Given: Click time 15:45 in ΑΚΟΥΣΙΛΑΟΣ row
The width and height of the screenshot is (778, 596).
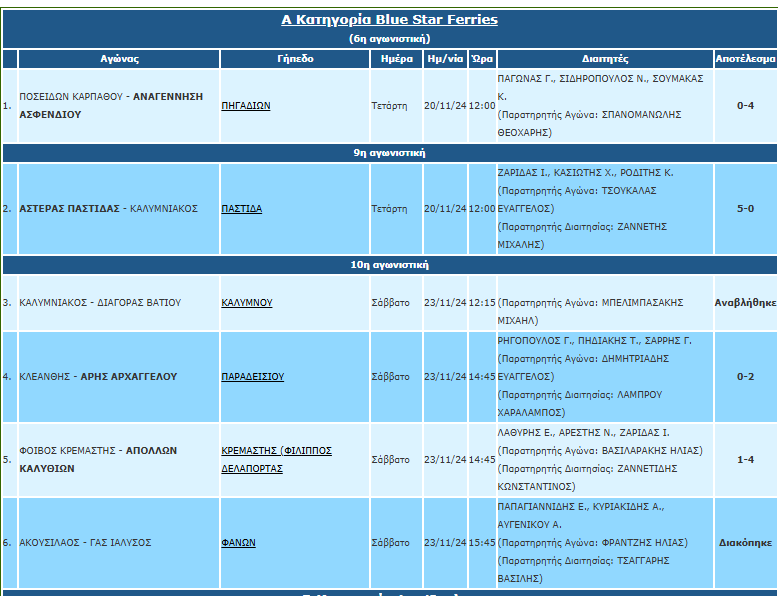Looking at the screenshot, I should coord(482,543).
